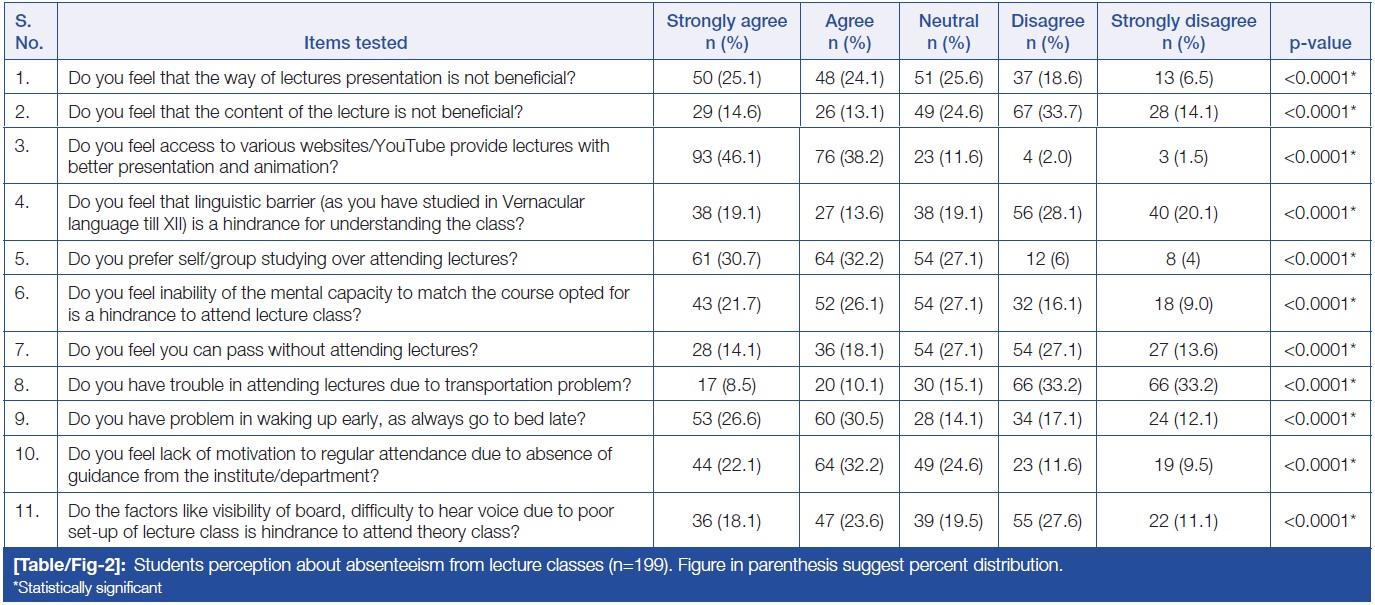Viewport: 1375px width, 605px height.
Task: Click the "Disagree n (%)" column header
Action: tap(1047, 32)
